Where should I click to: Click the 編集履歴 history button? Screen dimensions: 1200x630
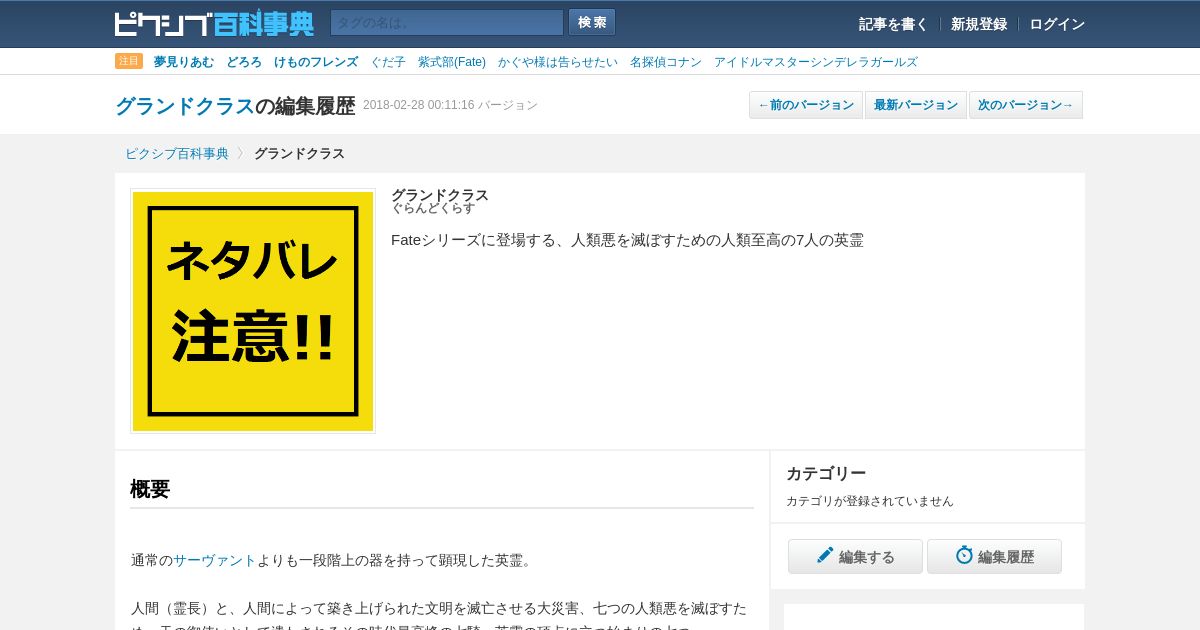994,556
